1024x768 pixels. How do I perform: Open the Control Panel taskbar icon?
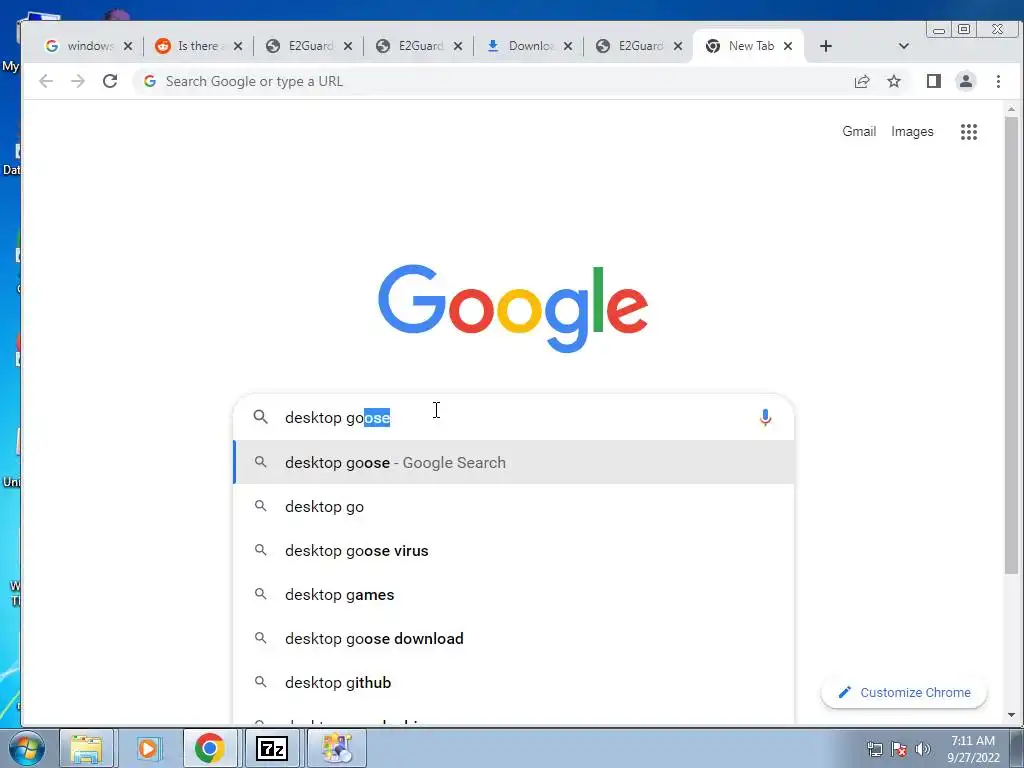coord(336,748)
